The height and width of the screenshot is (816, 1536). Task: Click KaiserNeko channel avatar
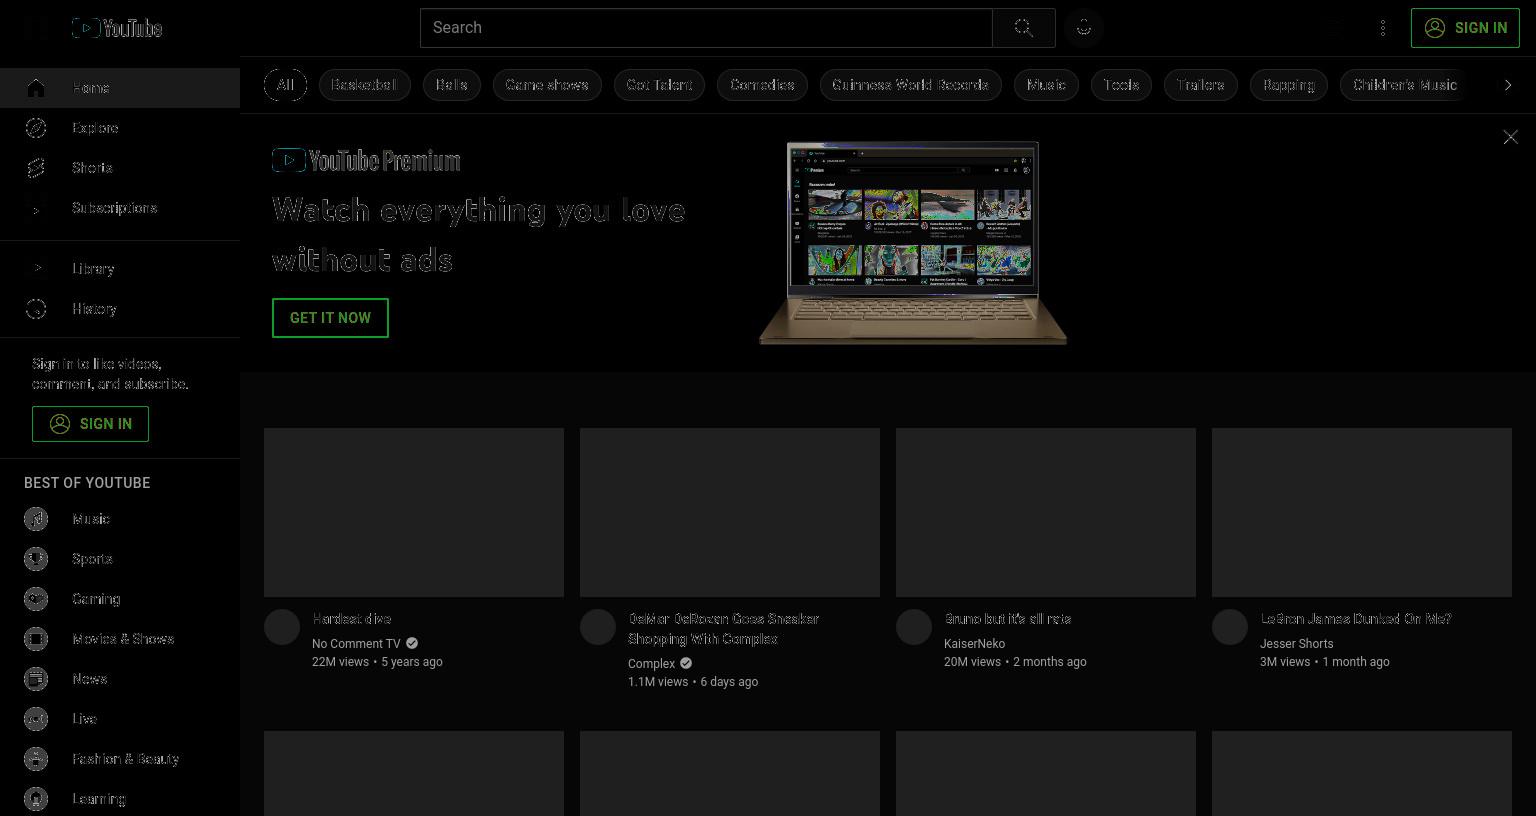pyautogui.click(x=914, y=627)
